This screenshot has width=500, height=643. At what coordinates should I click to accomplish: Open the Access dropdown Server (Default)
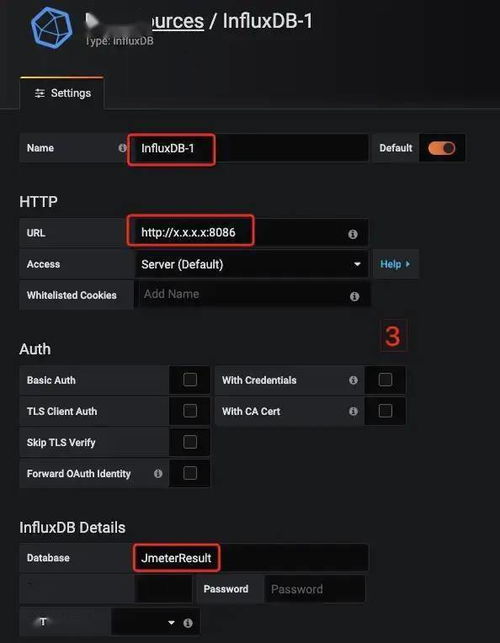(x=251, y=264)
